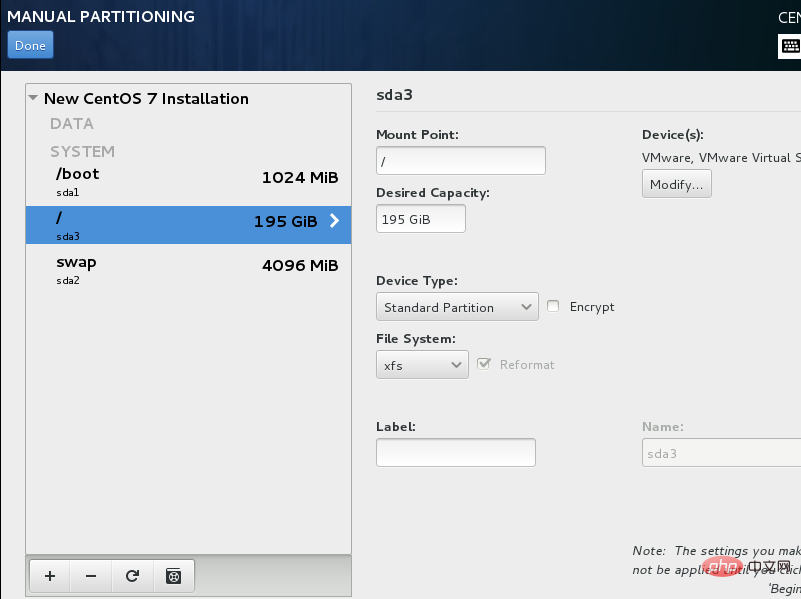The width and height of the screenshot is (801, 599).
Task: Open the keyboard layout icon in header
Action: click(x=790, y=46)
